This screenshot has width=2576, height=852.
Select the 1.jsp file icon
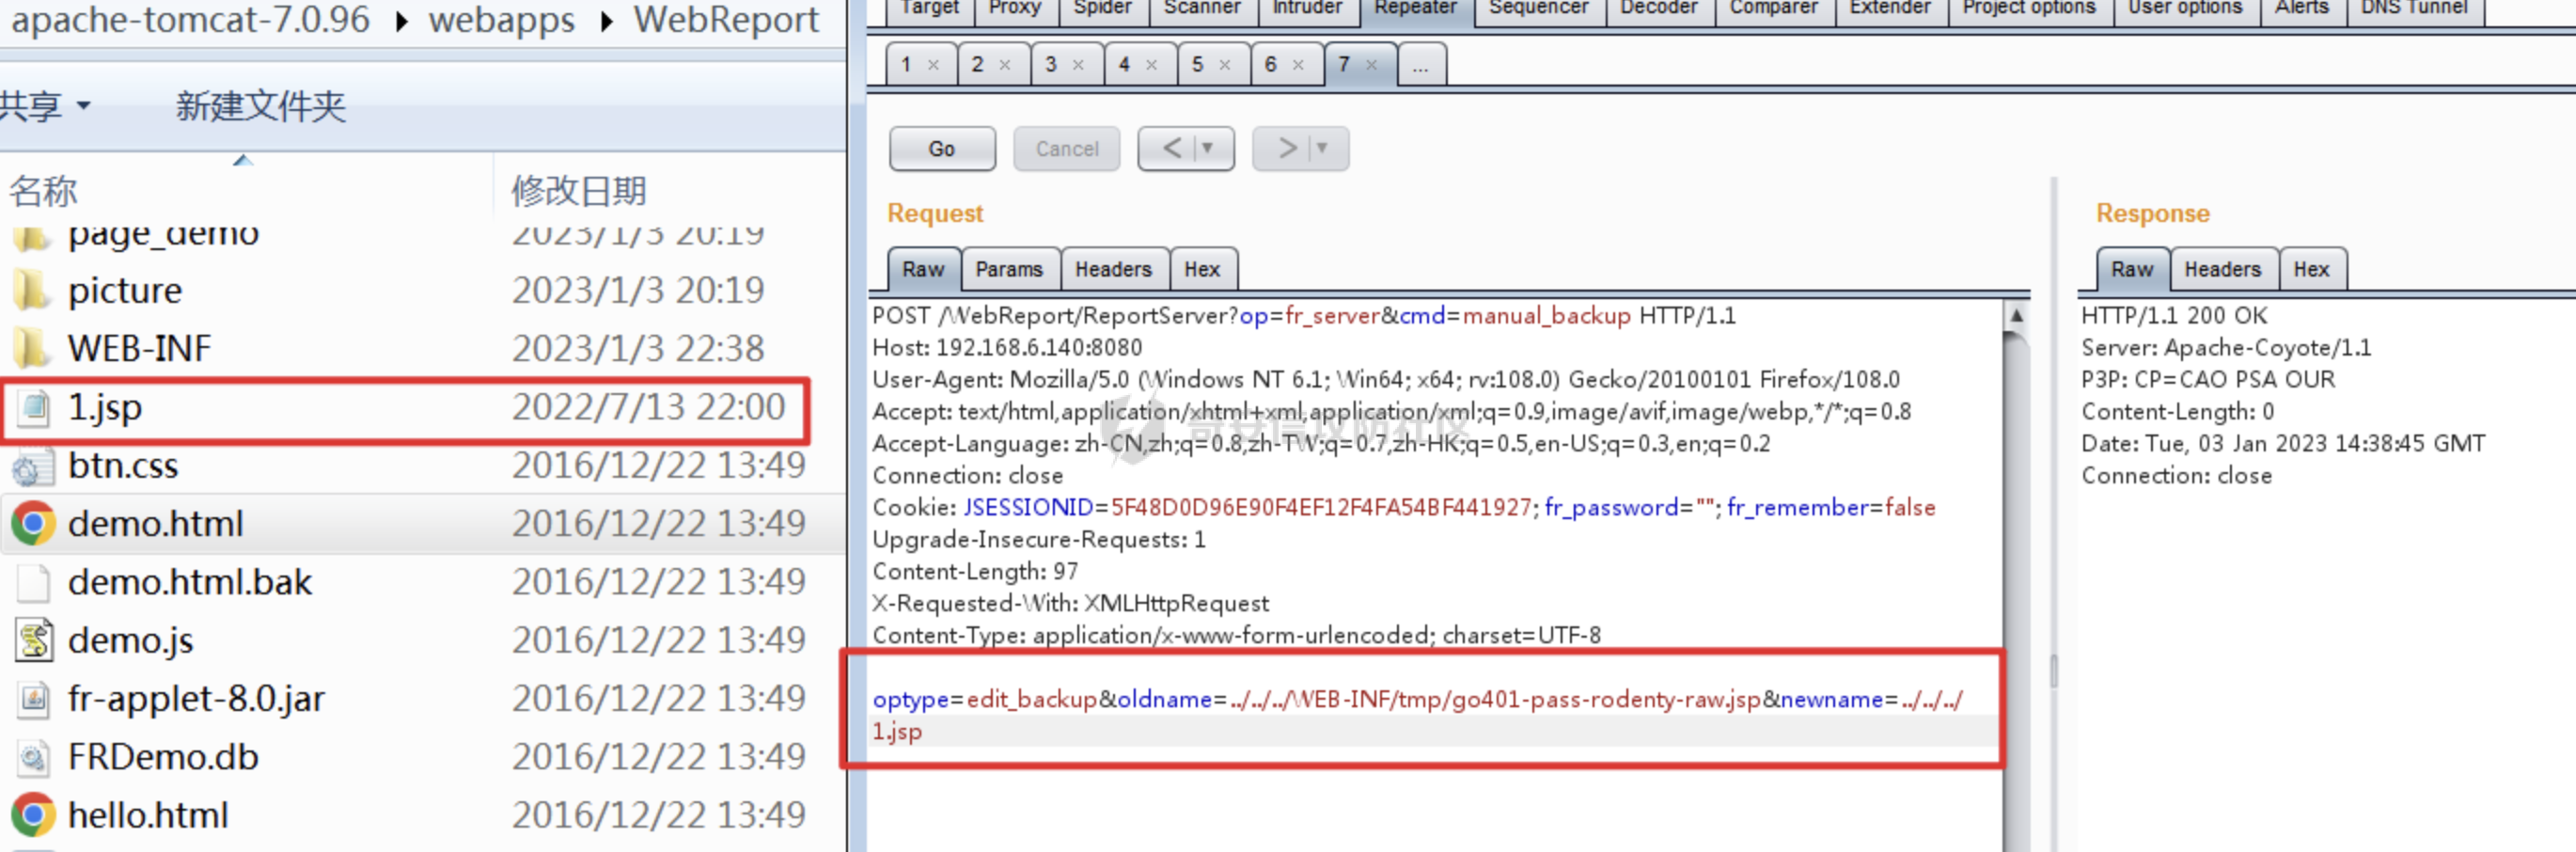click(x=34, y=408)
